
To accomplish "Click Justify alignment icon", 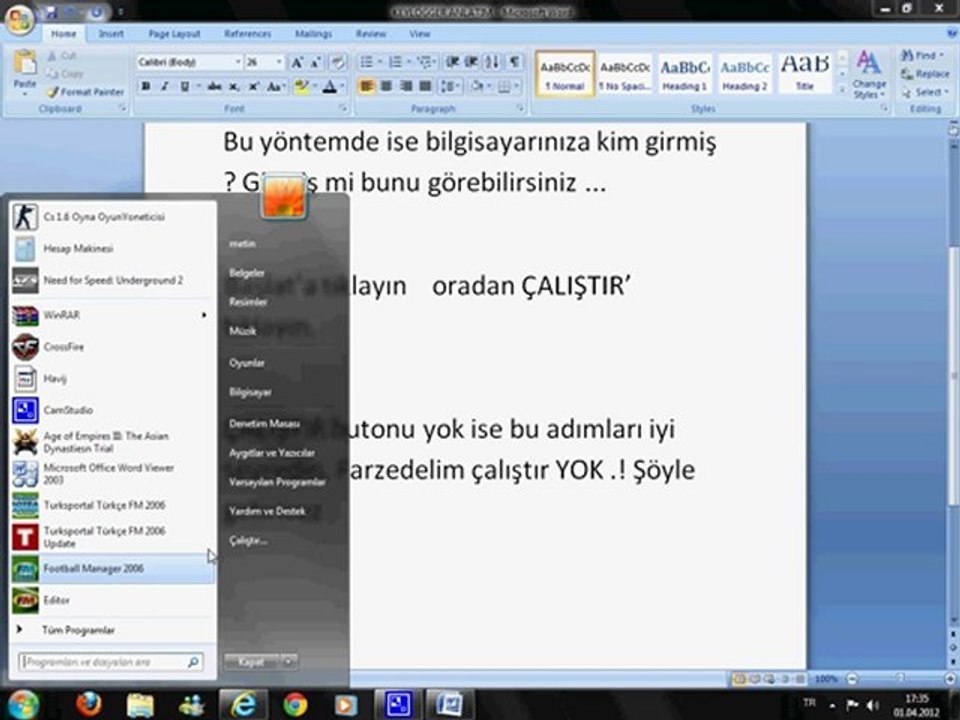I will 425,86.
